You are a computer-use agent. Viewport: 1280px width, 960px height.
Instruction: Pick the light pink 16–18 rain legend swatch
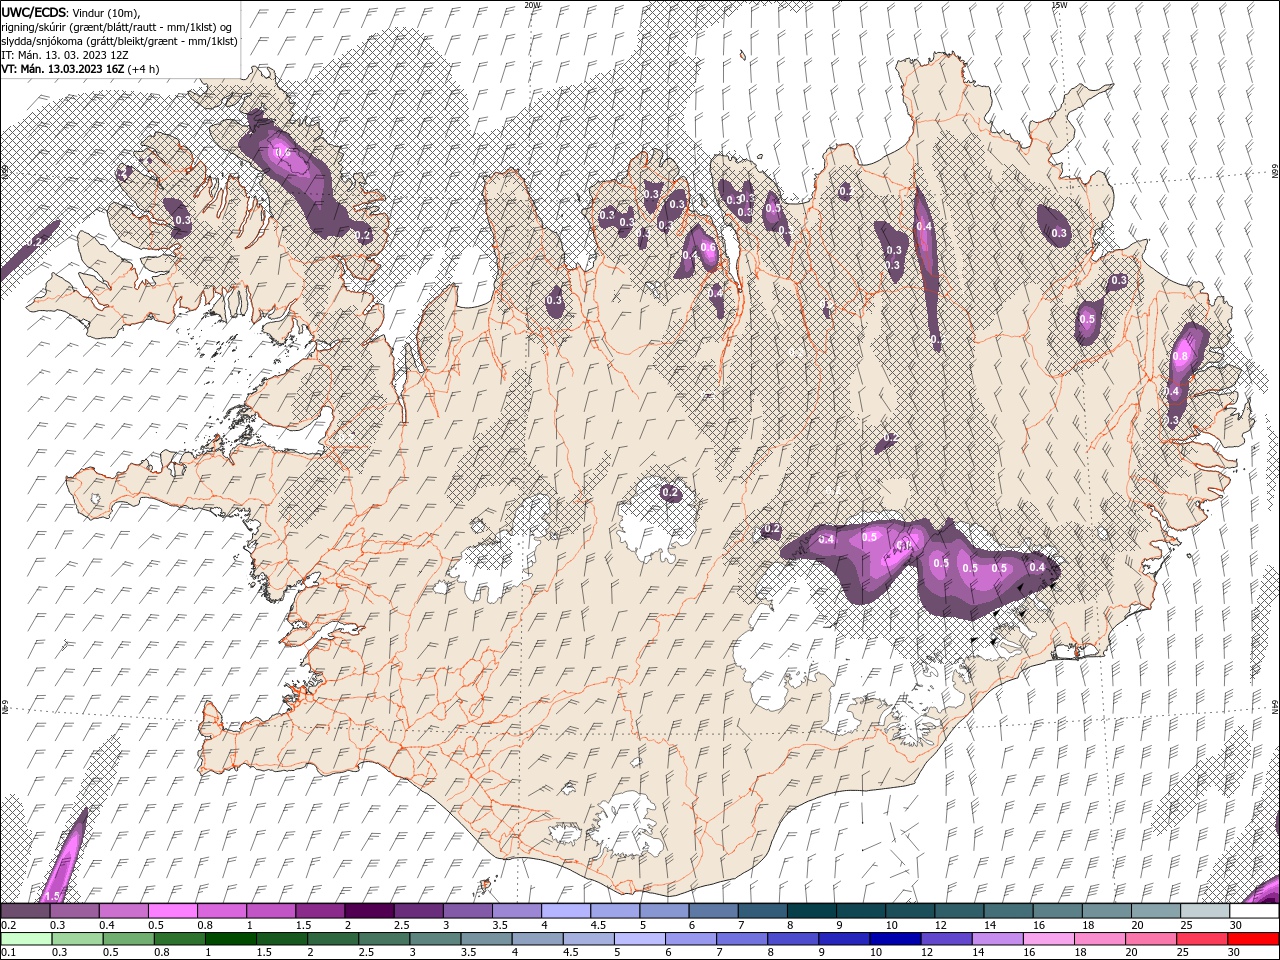click(x=1047, y=939)
